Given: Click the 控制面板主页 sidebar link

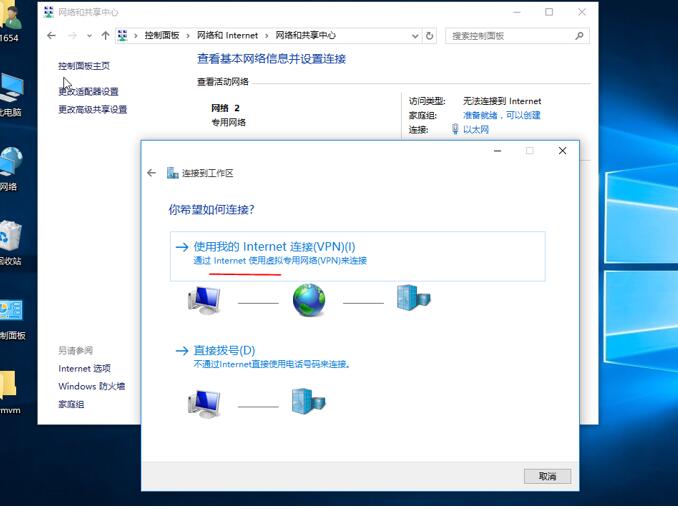Looking at the screenshot, I should [84, 66].
